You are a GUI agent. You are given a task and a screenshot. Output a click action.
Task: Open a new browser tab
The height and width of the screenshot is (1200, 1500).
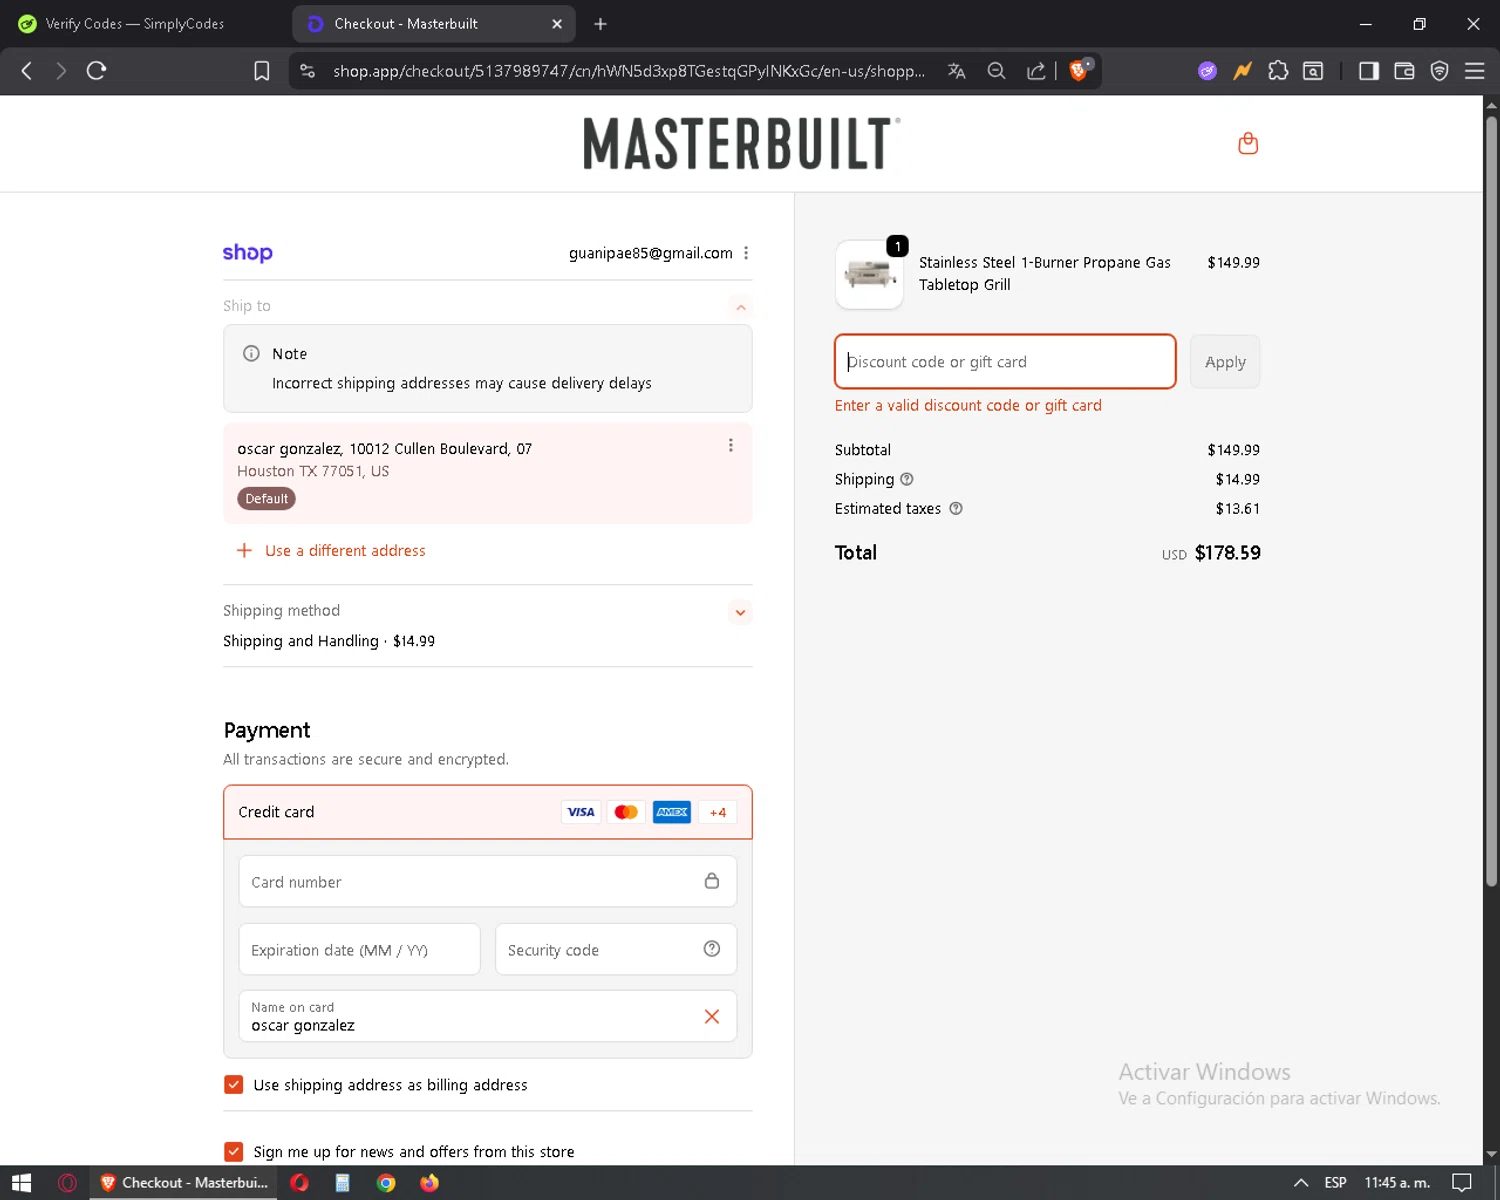point(600,24)
